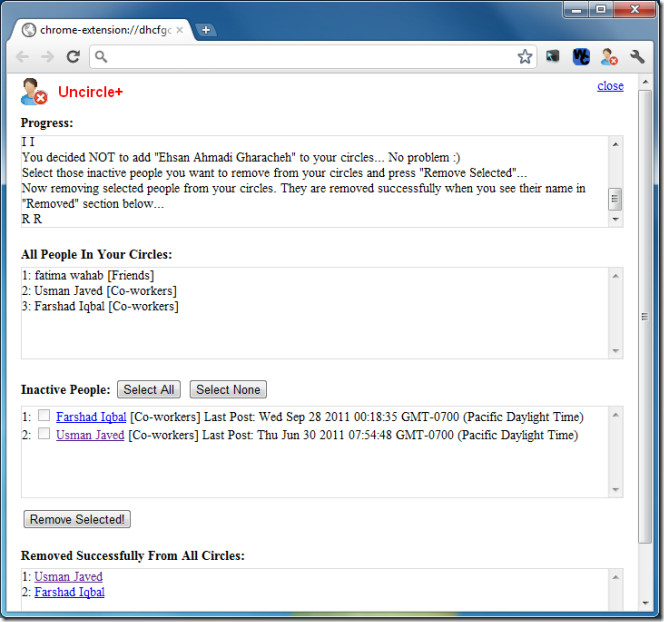Screen dimensions: 664x622
Task: Click scroll up arrow in Removed list box
Action: tap(615, 577)
